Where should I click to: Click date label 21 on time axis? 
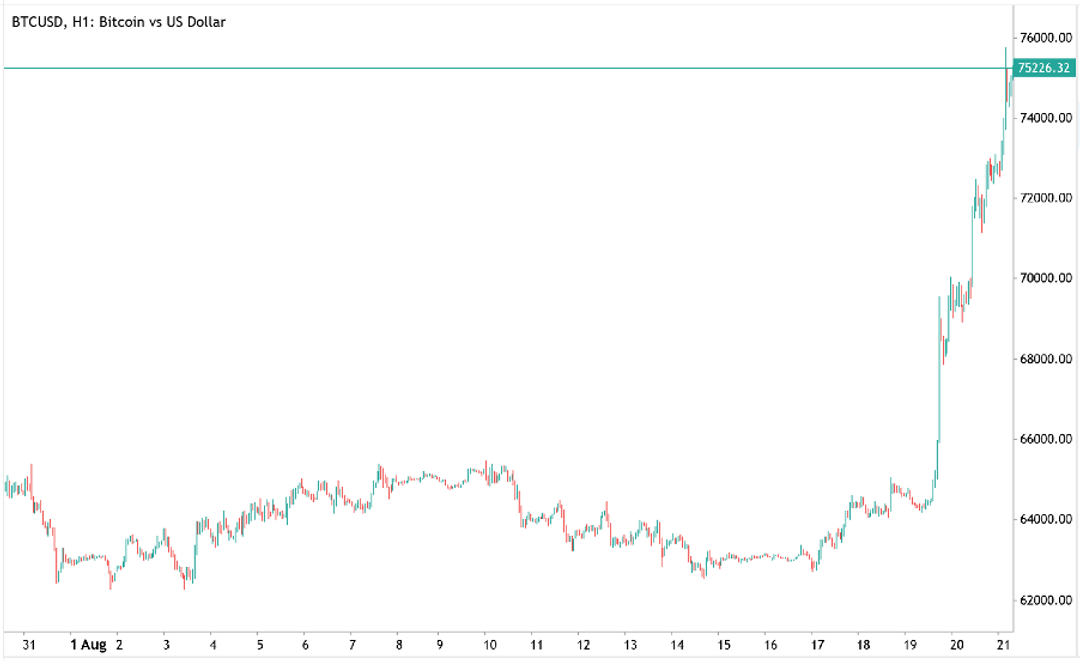(x=1004, y=645)
